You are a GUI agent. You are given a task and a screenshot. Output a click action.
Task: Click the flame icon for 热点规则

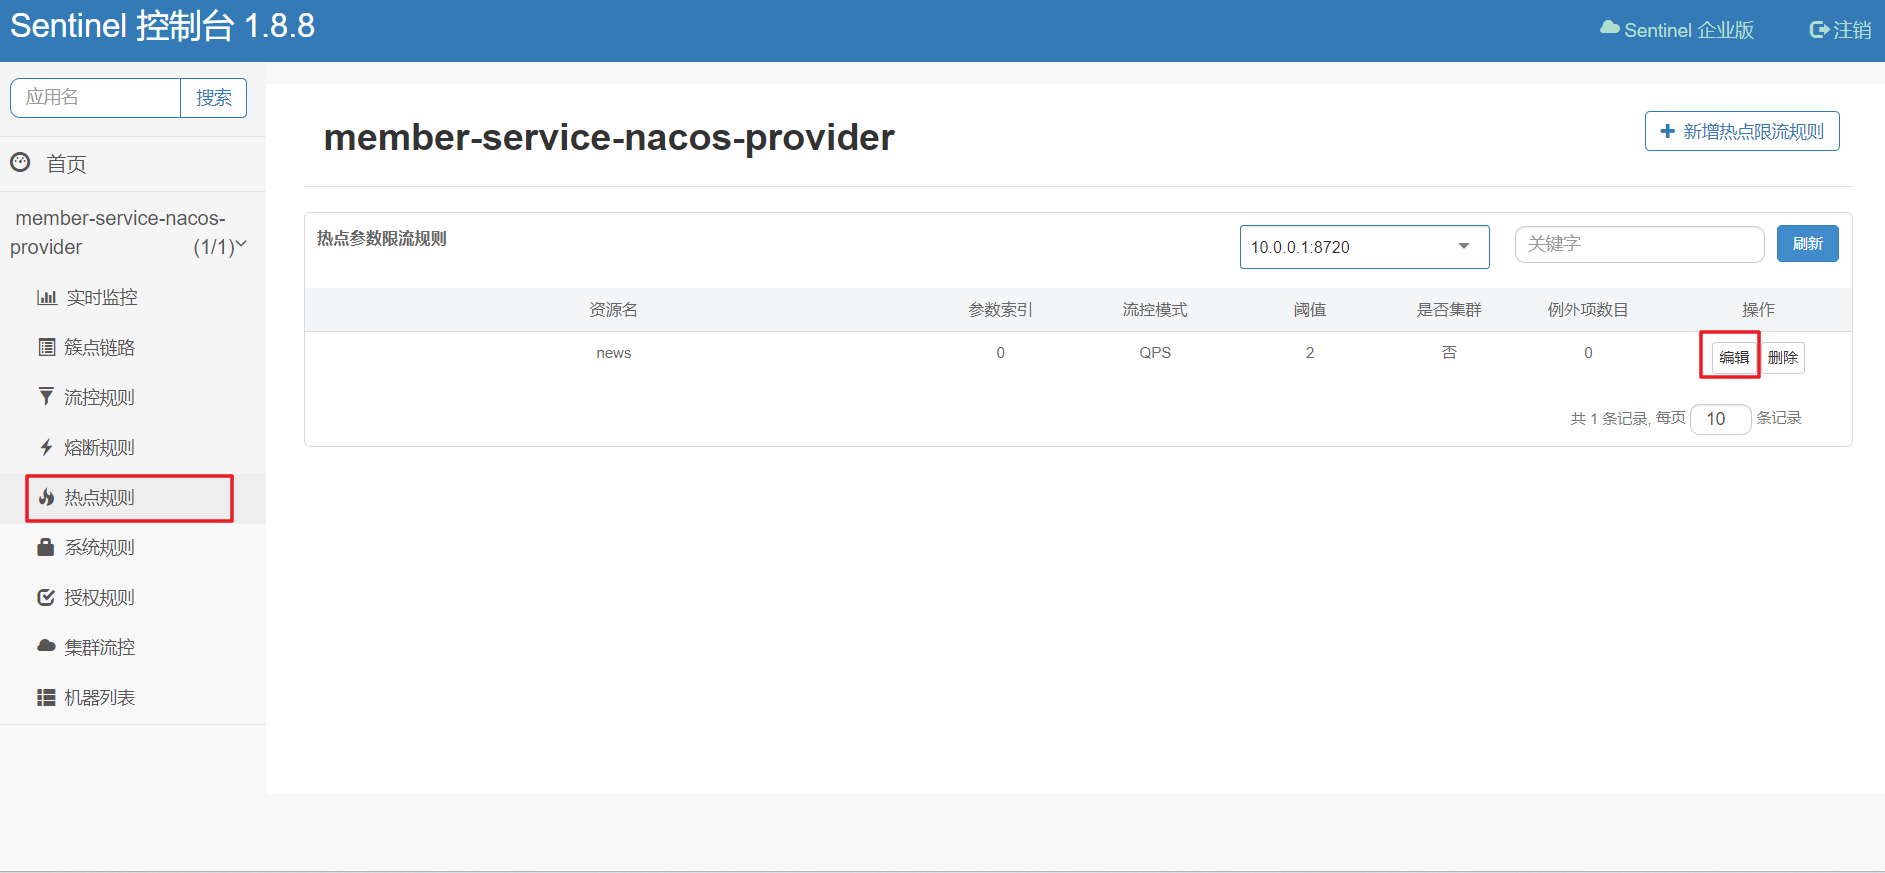click(46, 497)
